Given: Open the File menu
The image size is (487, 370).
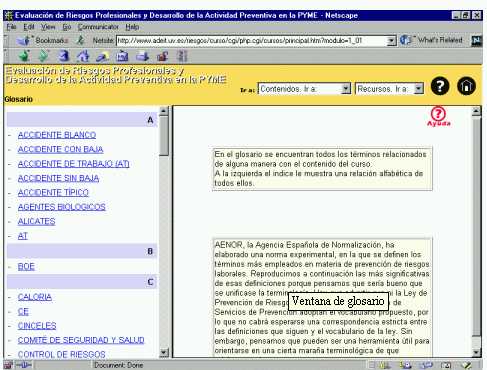Looking at the screenshot, I should 11,27.
